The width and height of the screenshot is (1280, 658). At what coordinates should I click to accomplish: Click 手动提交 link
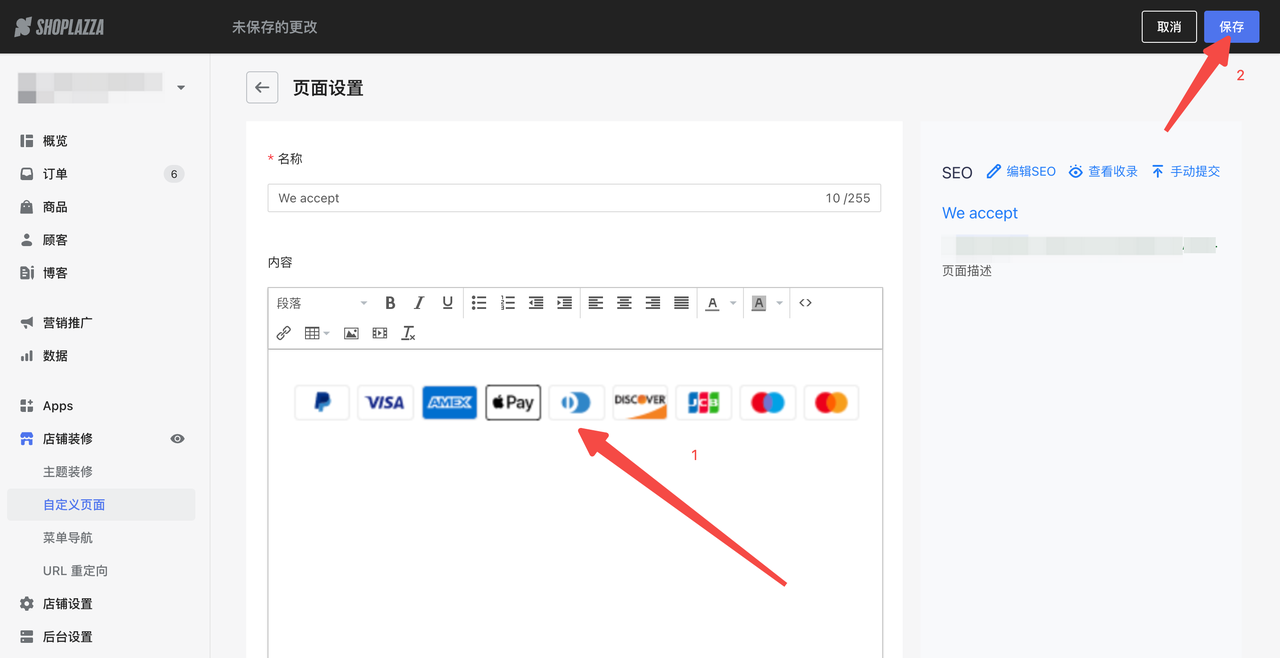[x=1186, y=172]
